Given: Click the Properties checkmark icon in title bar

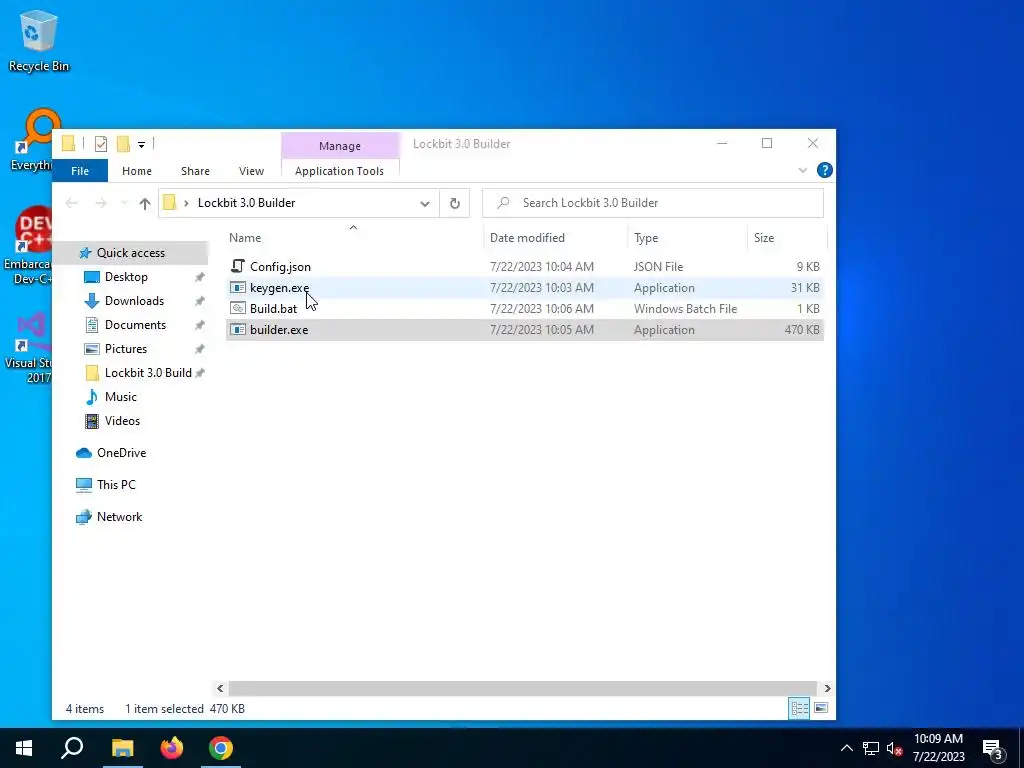Looking at the screenshot, I should click(x=101, y=144).
